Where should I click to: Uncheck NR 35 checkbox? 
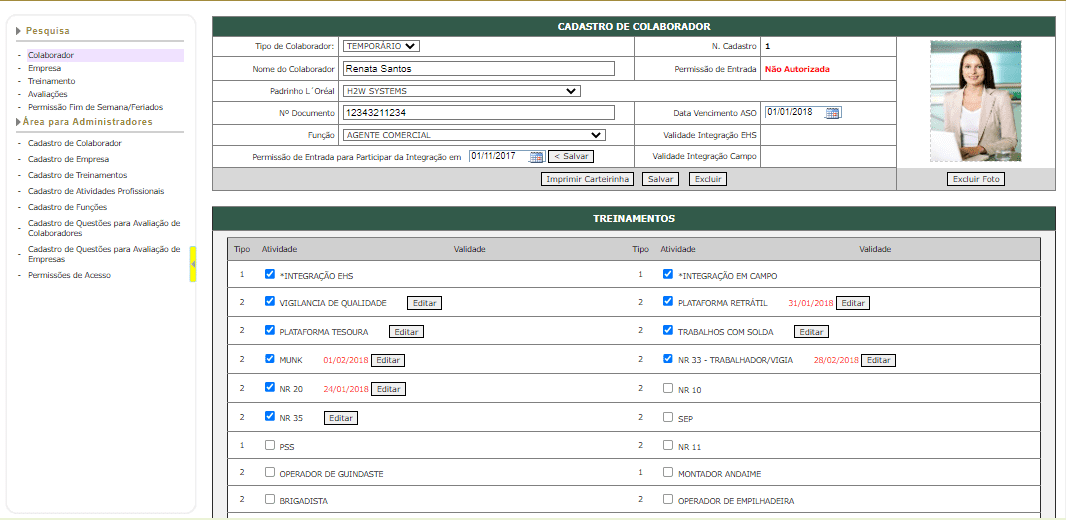[270, 417]
